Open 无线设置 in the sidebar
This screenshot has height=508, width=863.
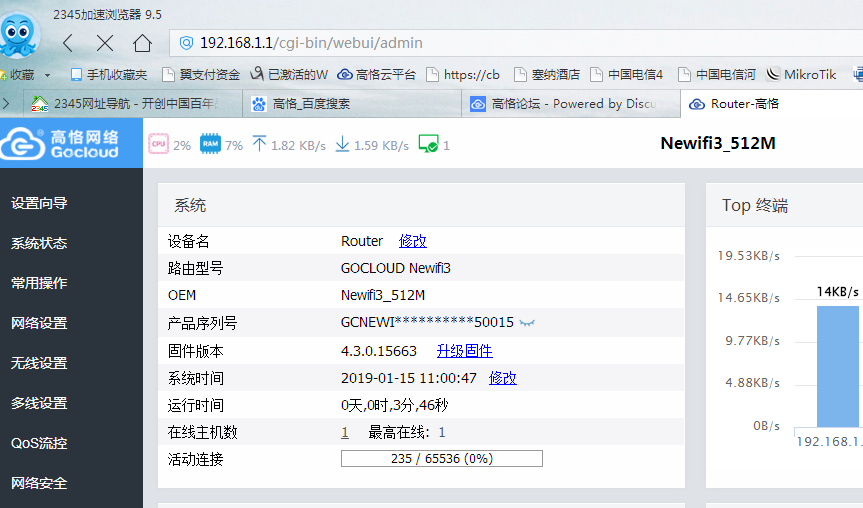(x=39, y=363)
